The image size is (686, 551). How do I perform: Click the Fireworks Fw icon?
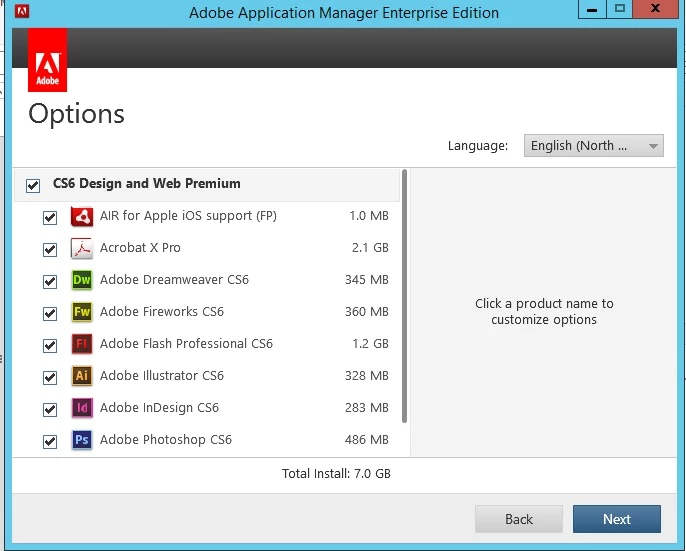coord(82,312)
